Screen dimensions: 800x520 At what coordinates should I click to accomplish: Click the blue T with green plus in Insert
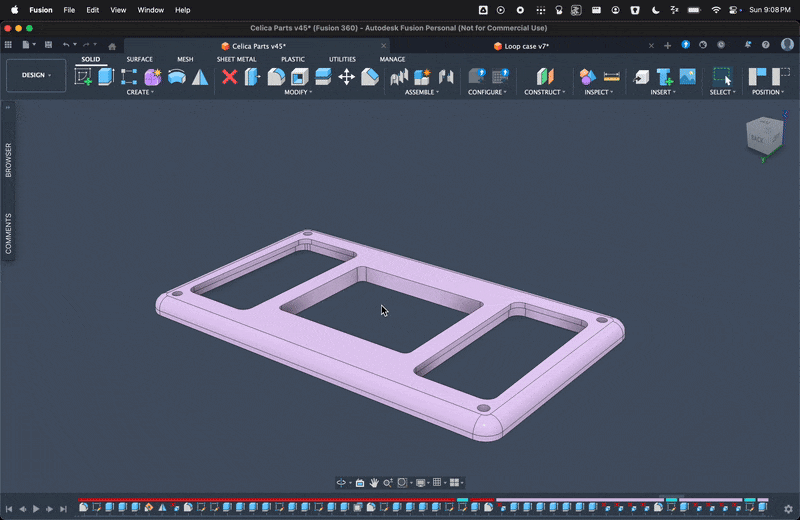(x=664, y=77)
